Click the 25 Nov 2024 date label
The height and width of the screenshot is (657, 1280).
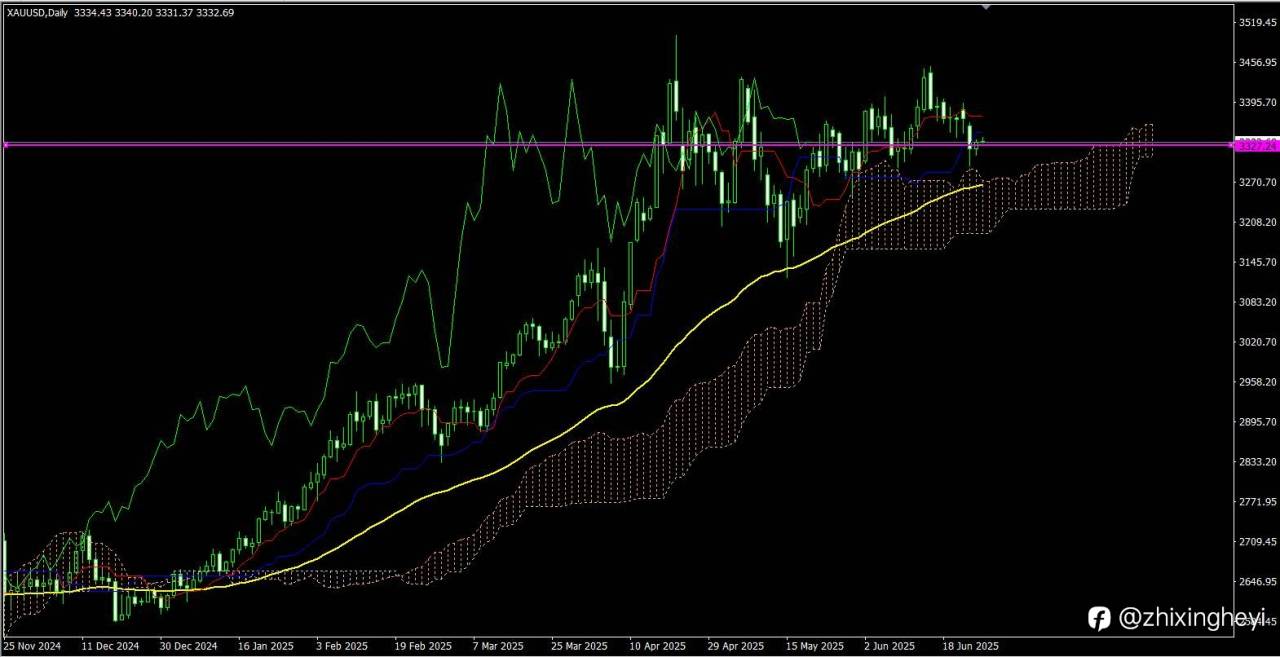pos(32,647)
